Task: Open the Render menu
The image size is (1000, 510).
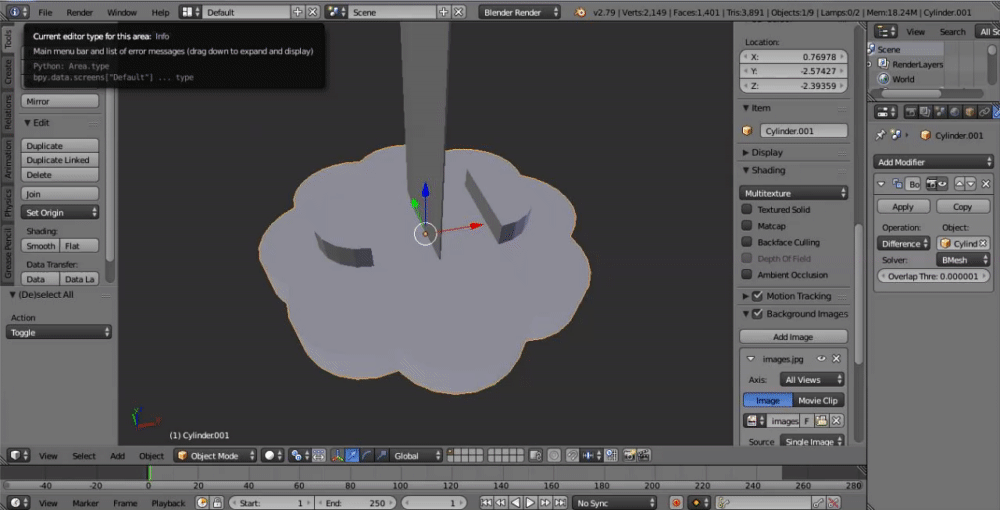Action: tap(79, 12)
